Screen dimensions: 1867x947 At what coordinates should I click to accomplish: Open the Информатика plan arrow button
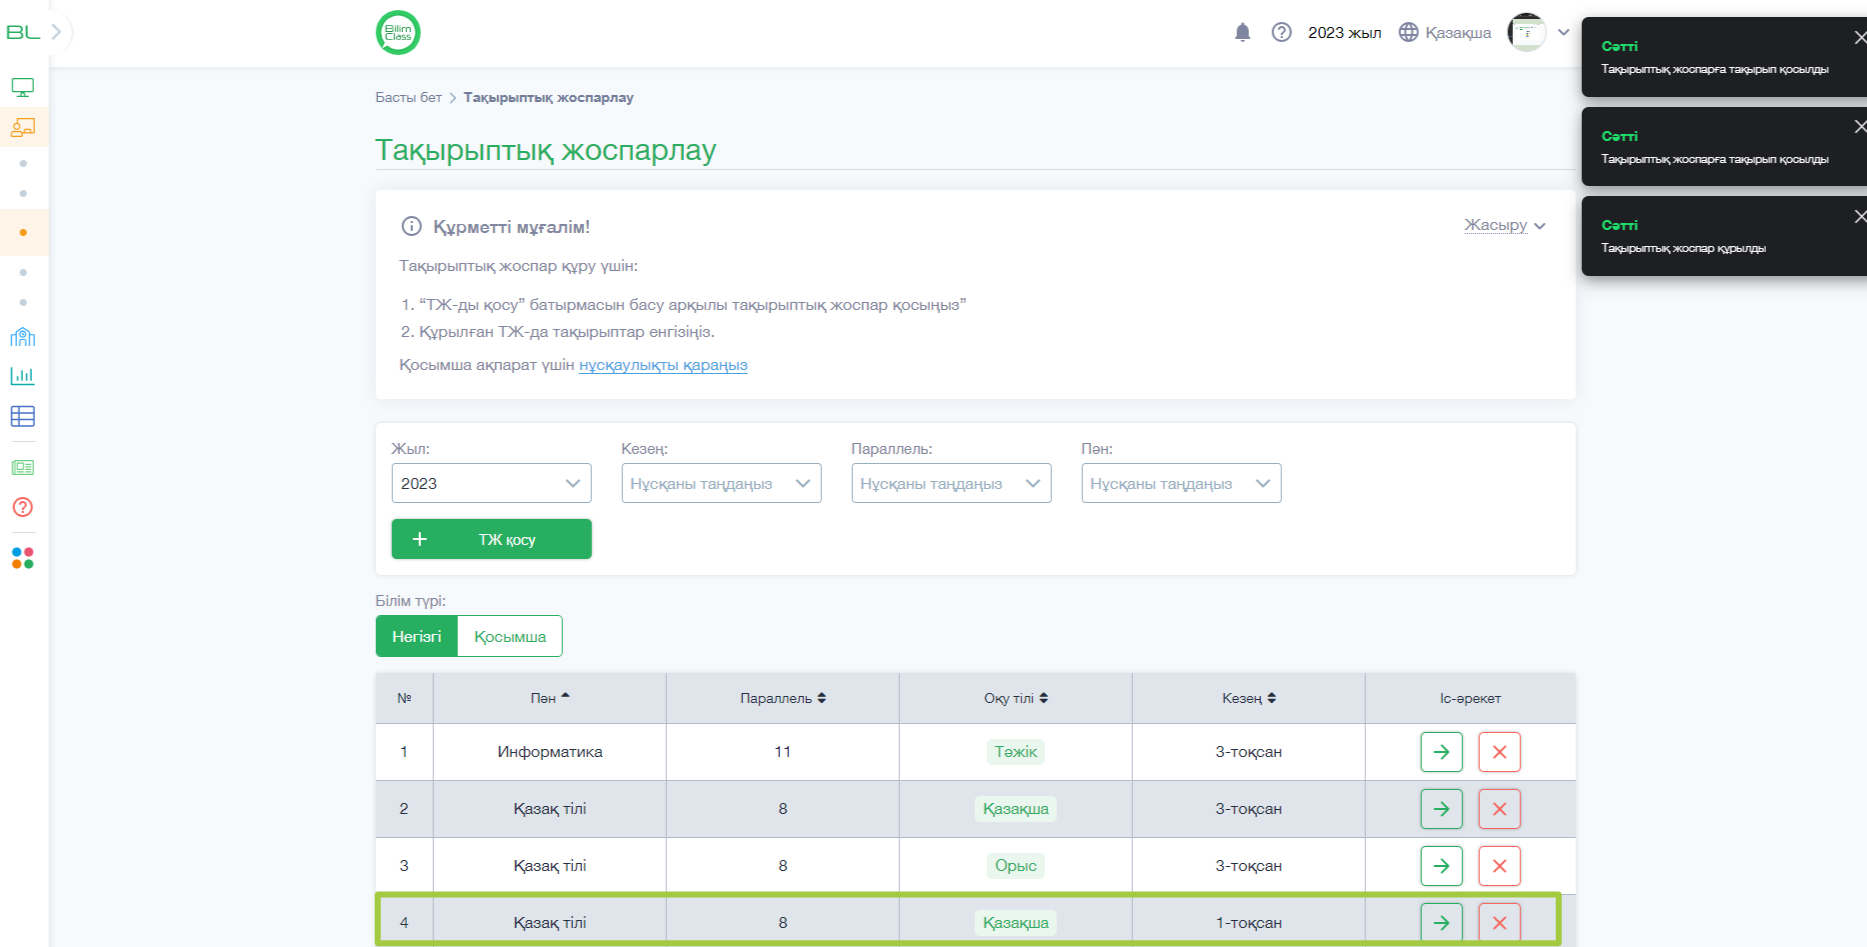[x=1442, y=752]
